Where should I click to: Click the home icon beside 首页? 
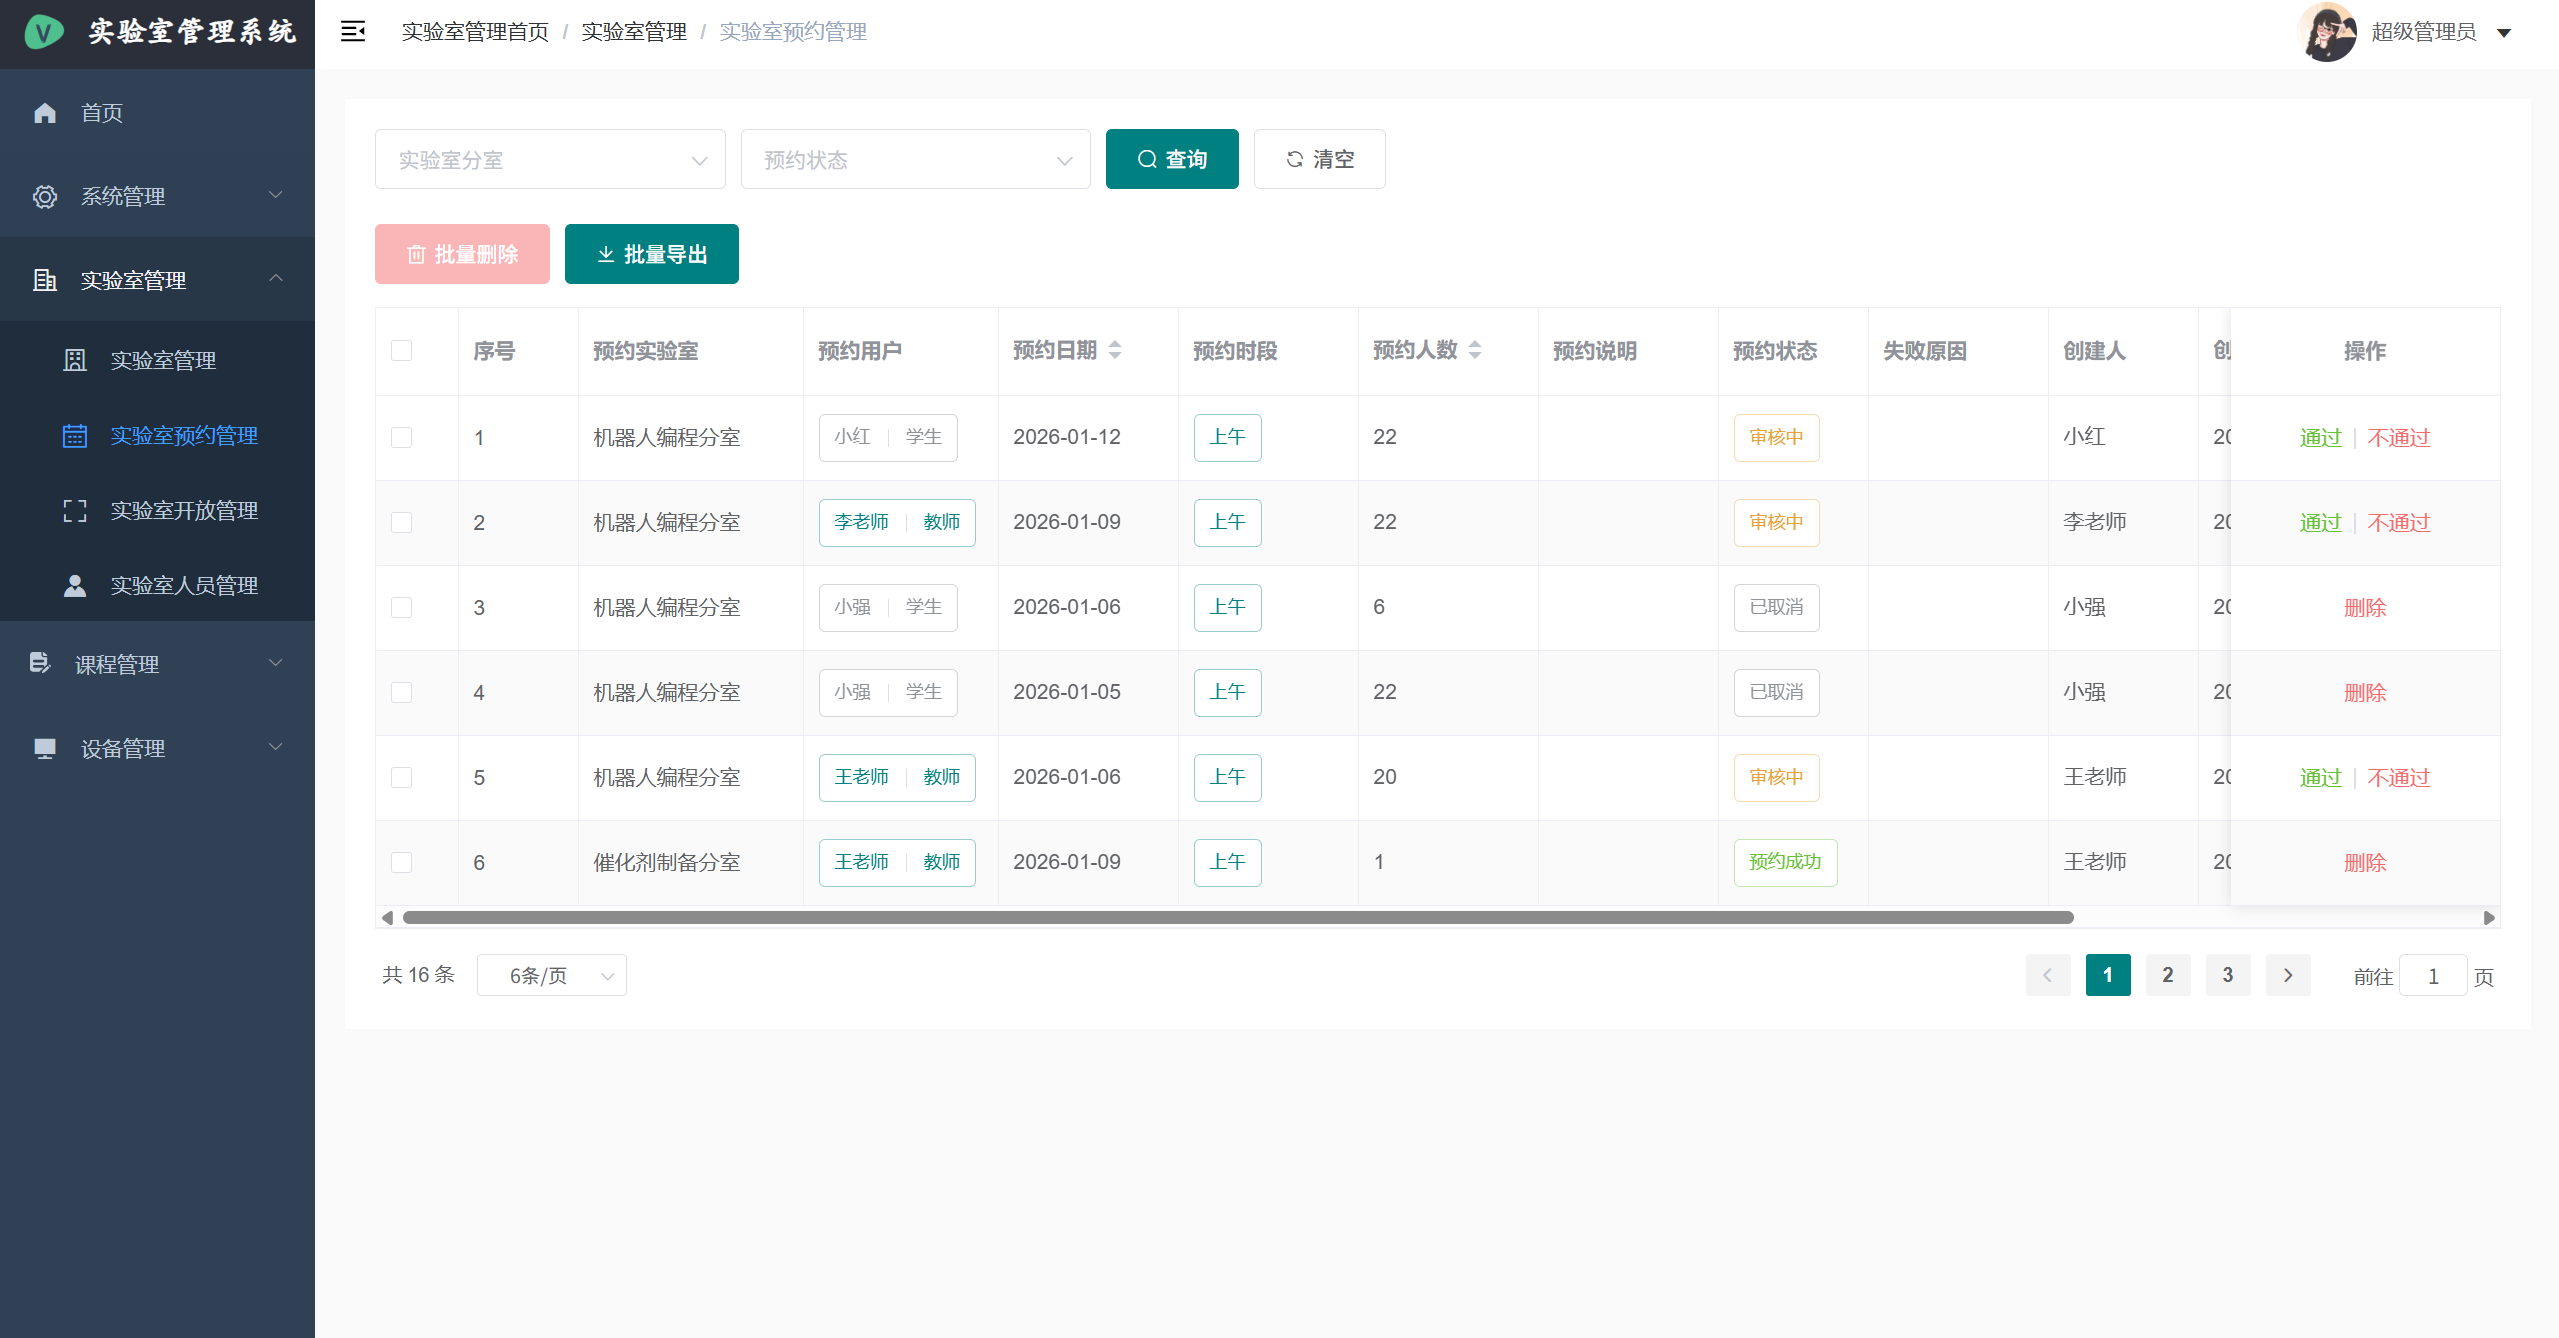pyautogui.click(x=45, y=113)
